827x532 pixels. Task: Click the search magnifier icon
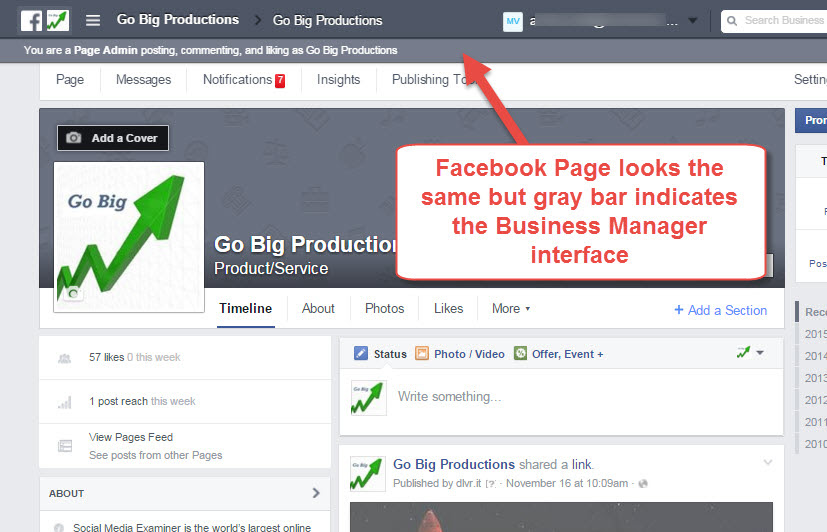point(732,21)
